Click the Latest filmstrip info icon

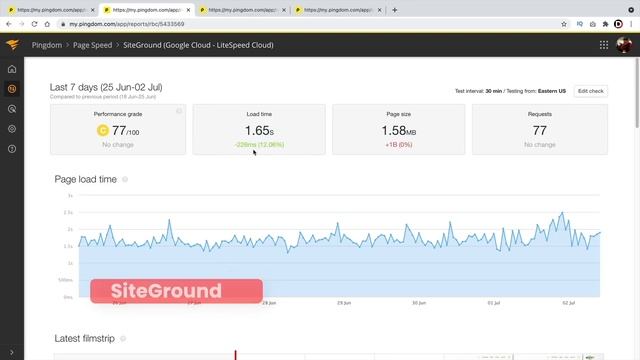coord(123,338)
